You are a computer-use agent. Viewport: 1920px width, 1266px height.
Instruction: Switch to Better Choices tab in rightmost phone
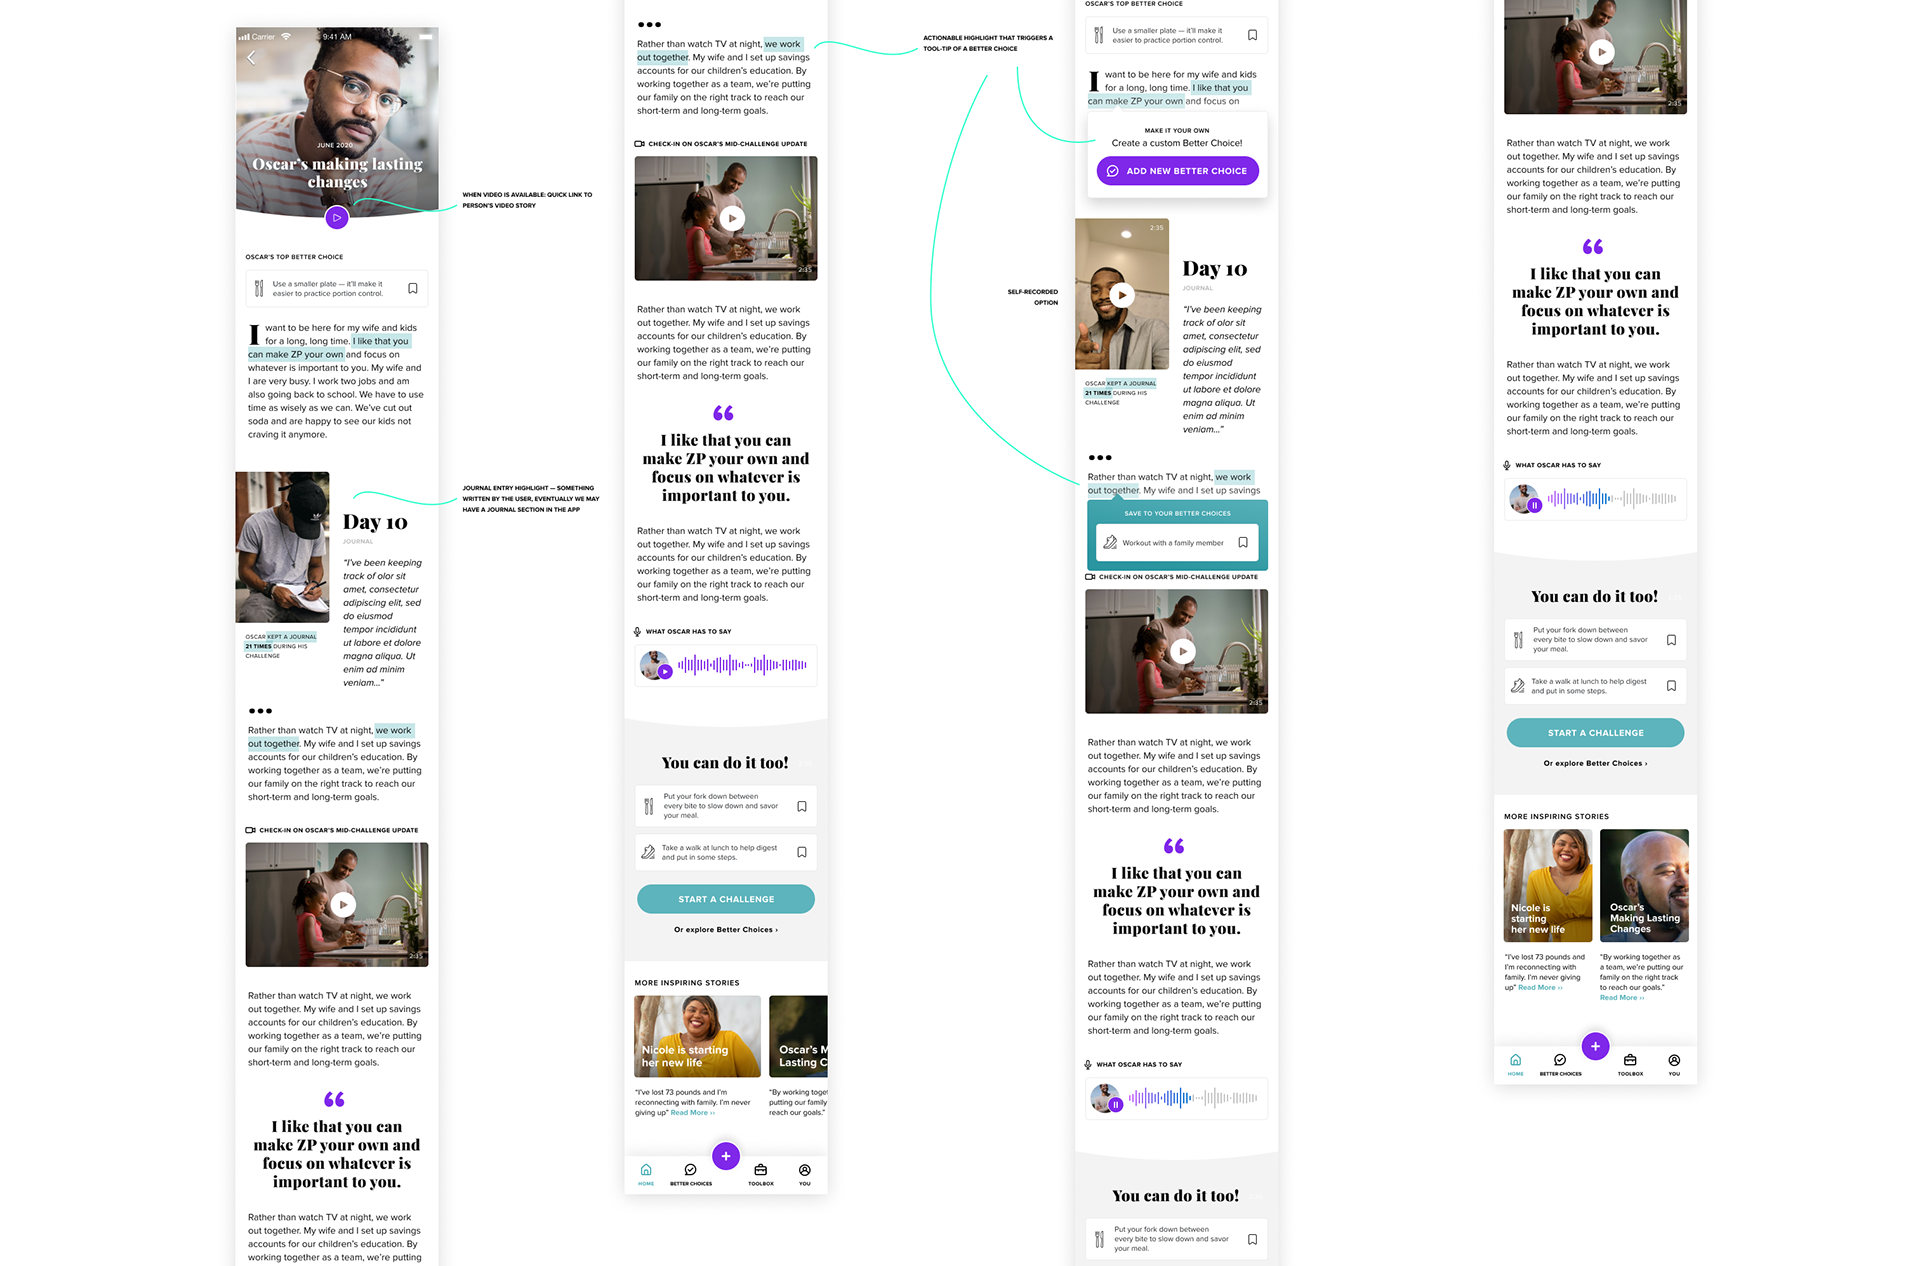(1560, 1061)
